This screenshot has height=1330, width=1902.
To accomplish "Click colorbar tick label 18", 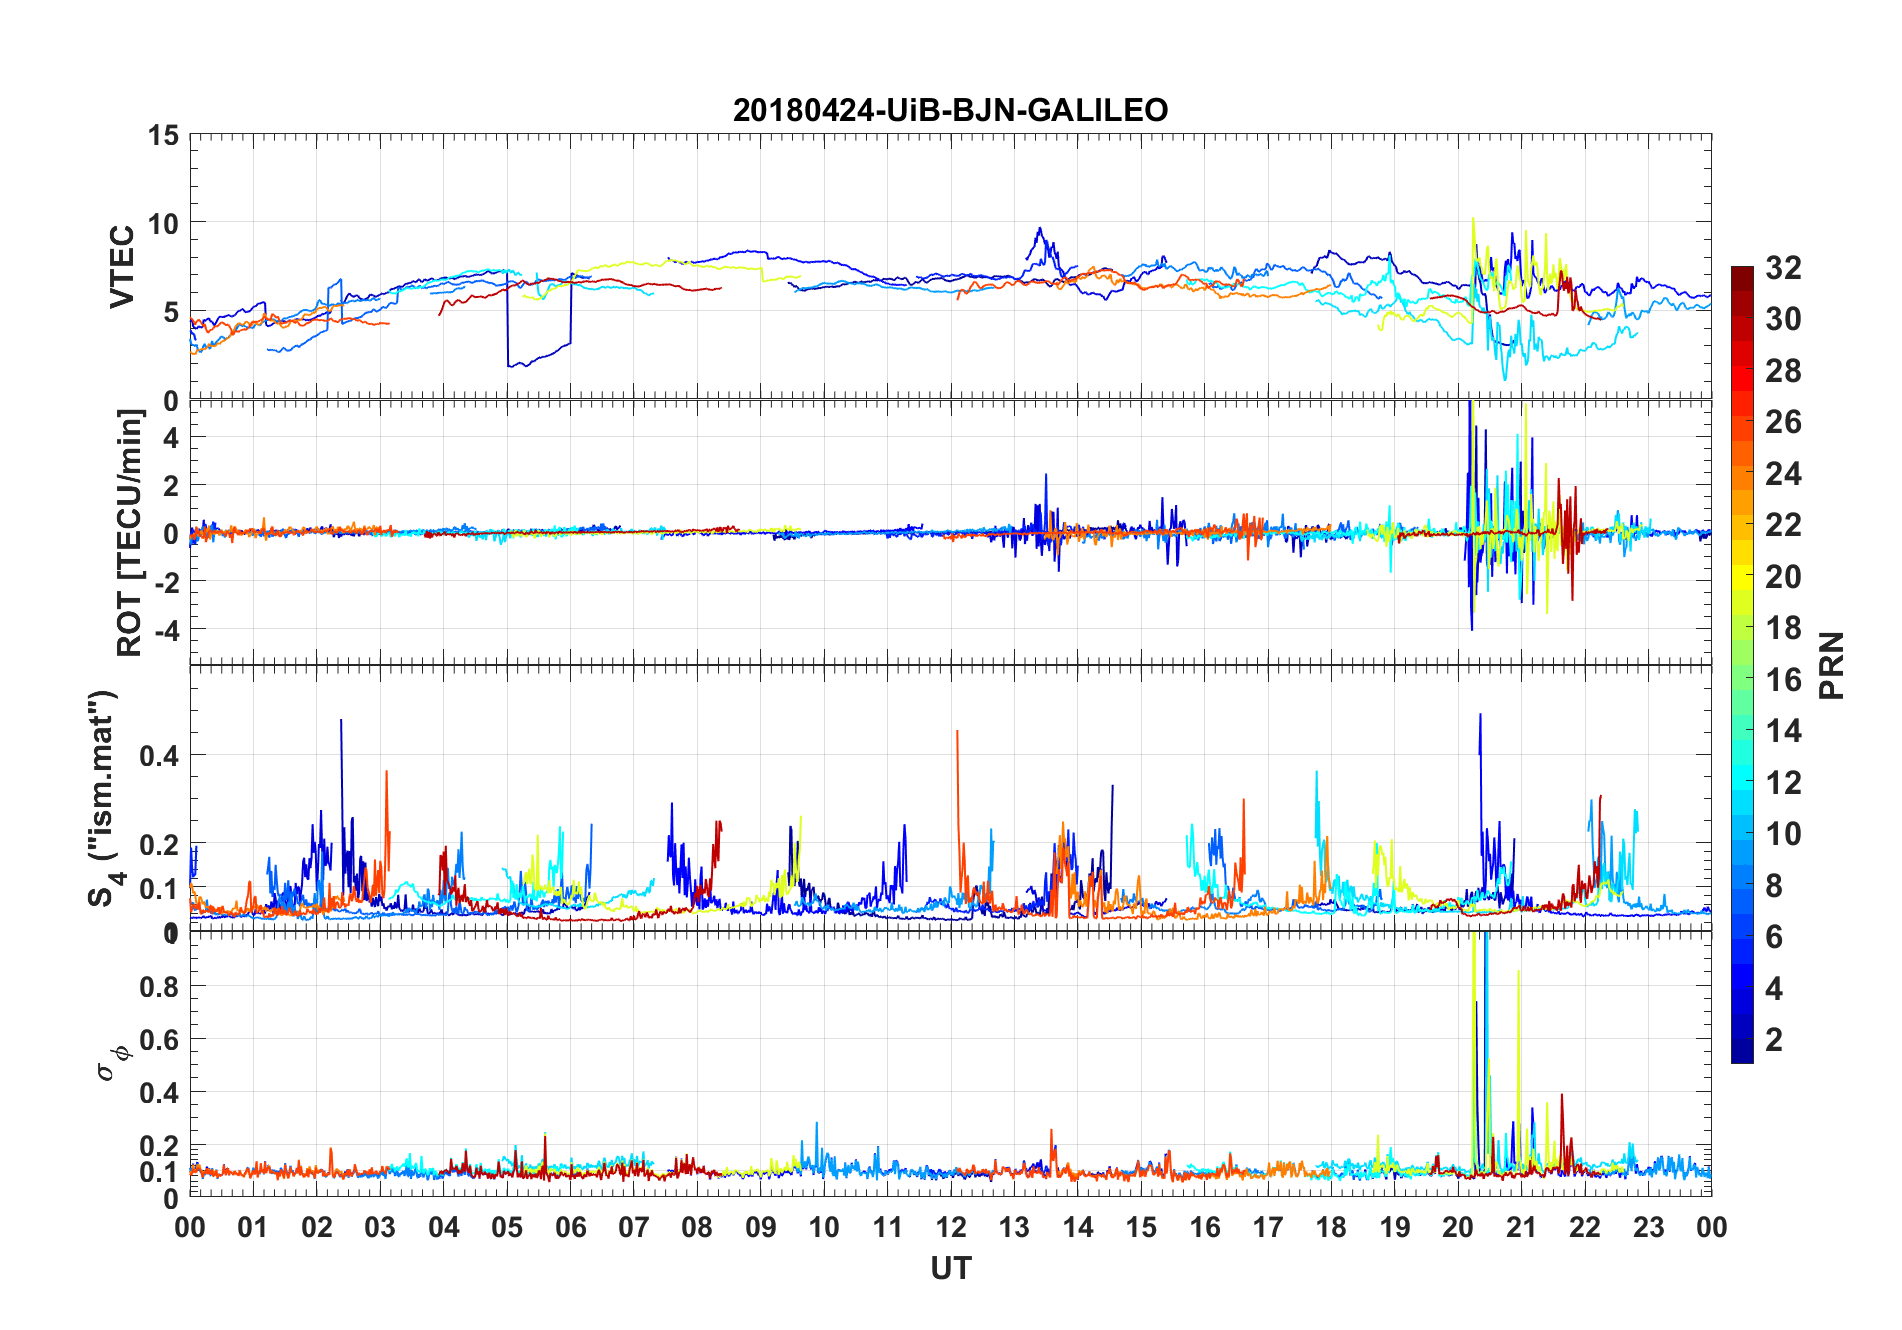I will [1783, 628].
